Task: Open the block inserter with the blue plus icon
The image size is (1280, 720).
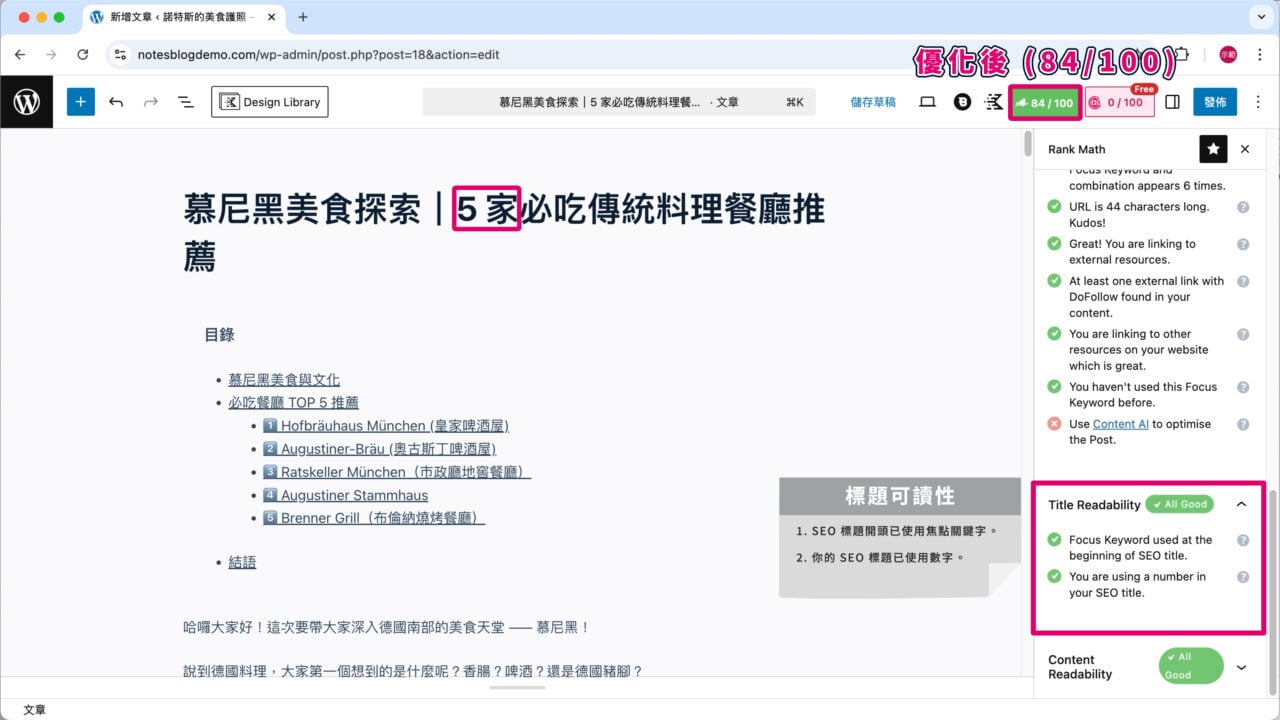Action: [x=80, y=101]
